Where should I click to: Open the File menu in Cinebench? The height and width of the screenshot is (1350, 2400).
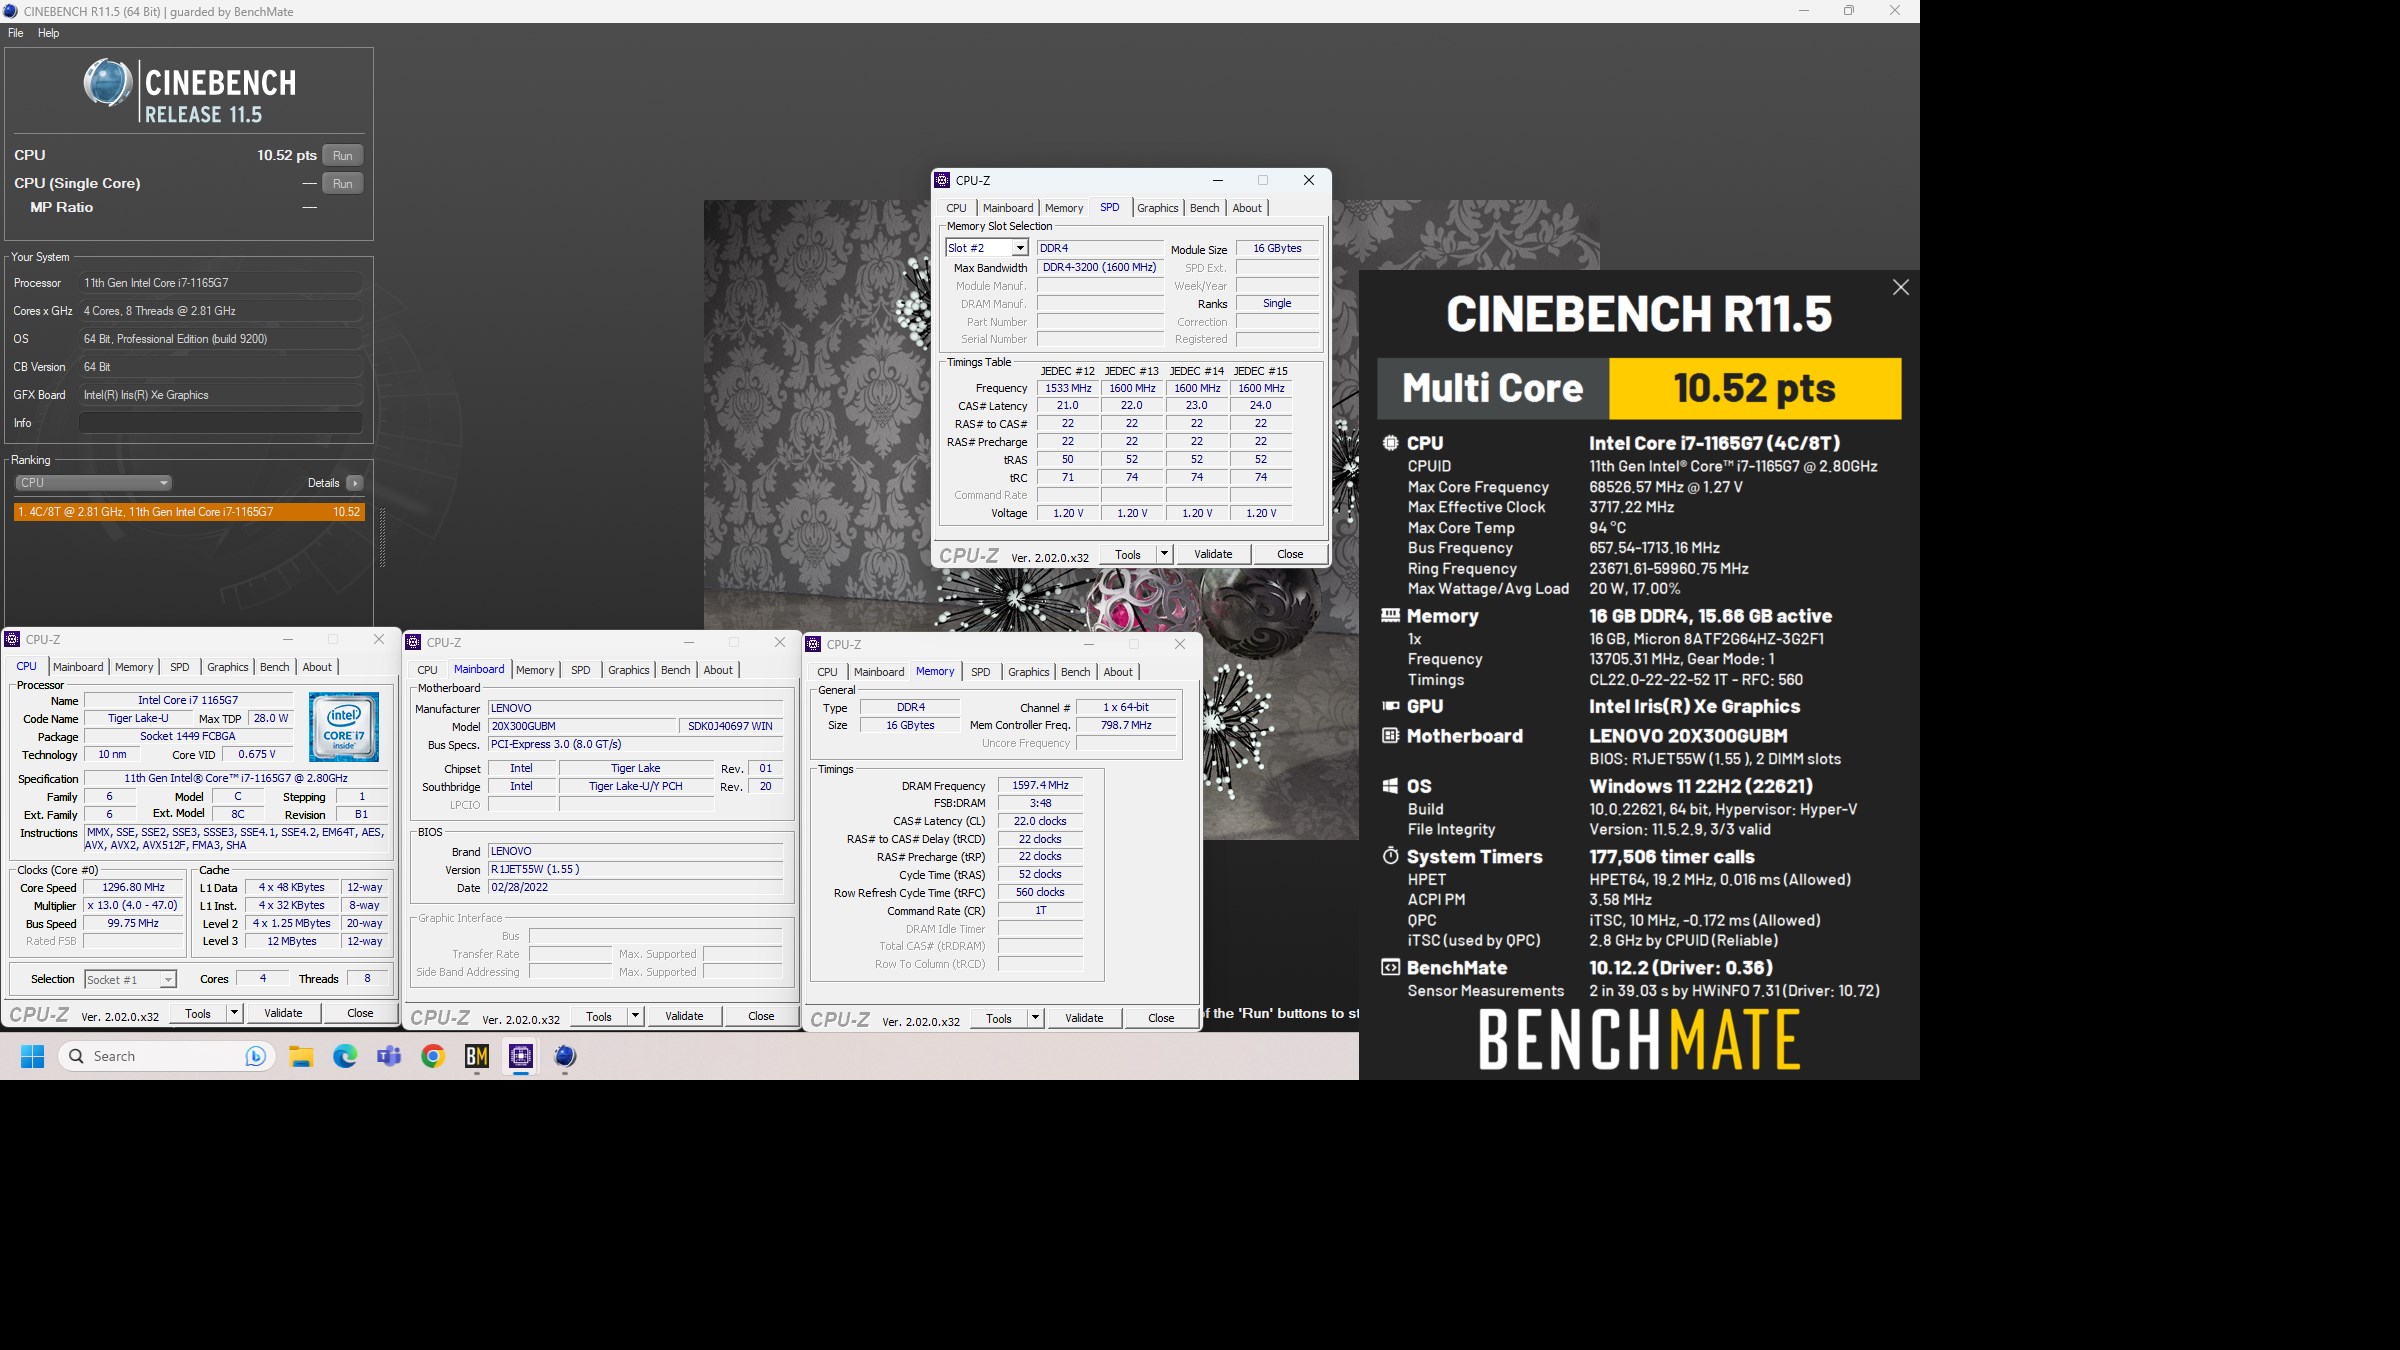(15, 33)
